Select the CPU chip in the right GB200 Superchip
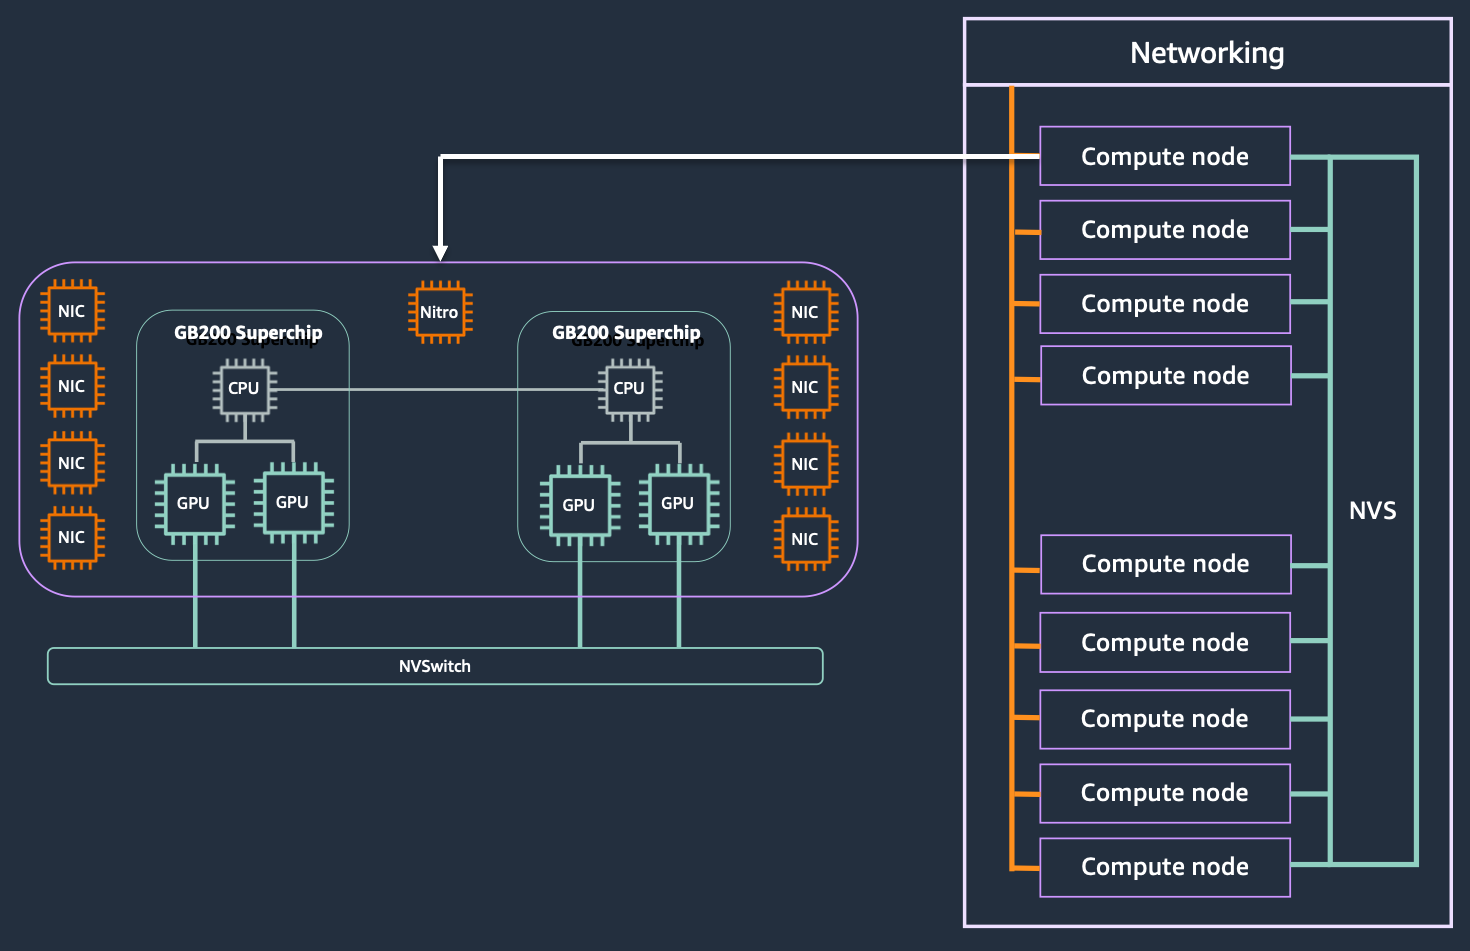The image size is (1470, 951). [x=630, y=389]
